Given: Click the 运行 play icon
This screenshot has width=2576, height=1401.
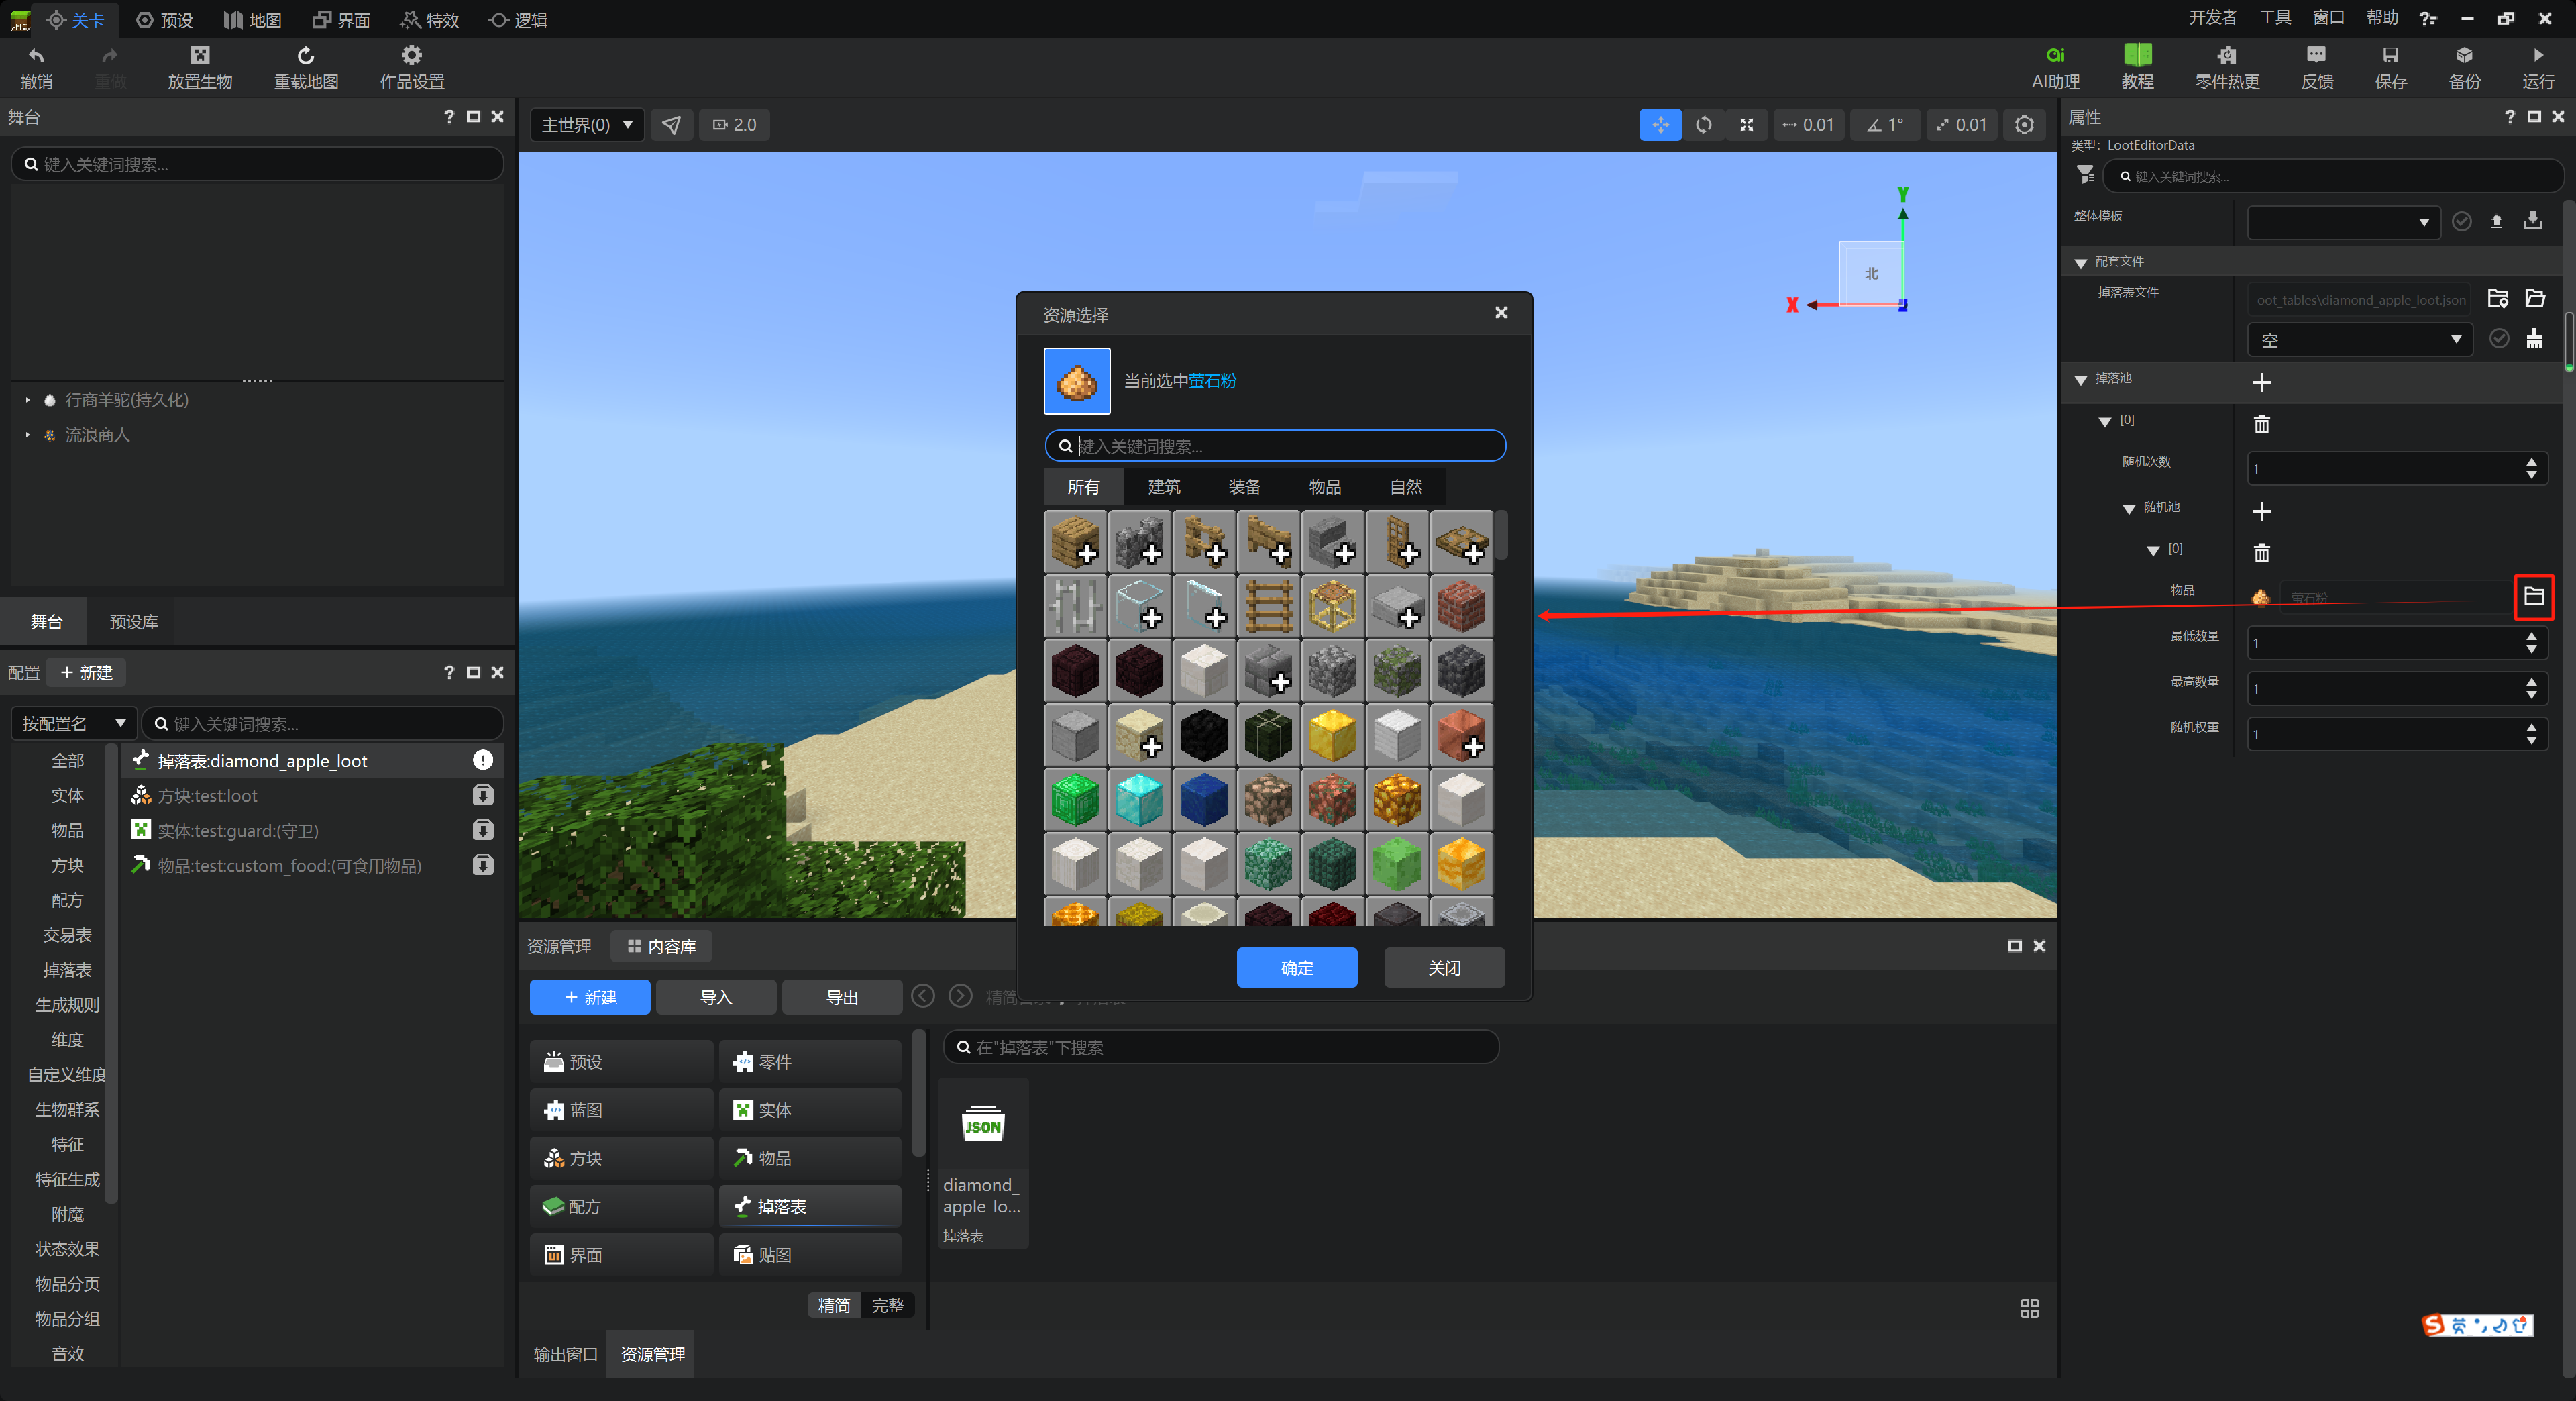Looking at the screenshot, I should [x=2538, y=55].
